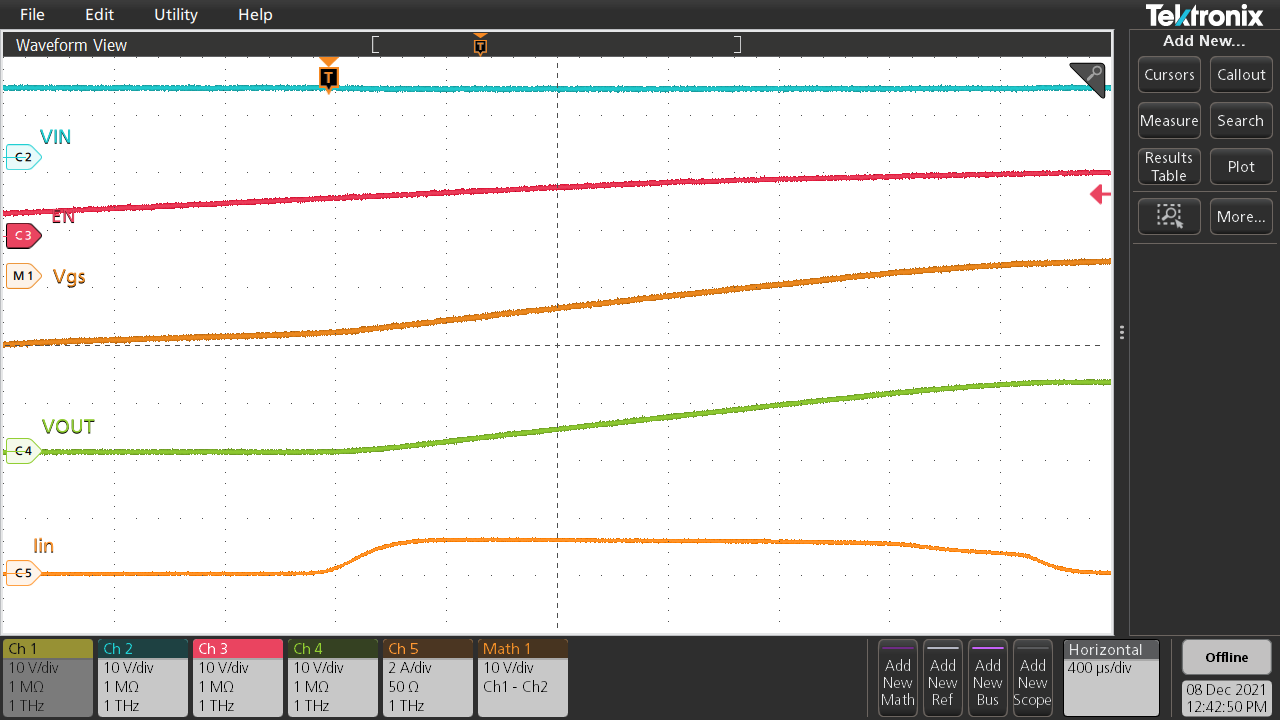Image resolution: width=1280 pixels, height=720 pixels.
Task: Open the Utility menu
Action: point(175,14)
